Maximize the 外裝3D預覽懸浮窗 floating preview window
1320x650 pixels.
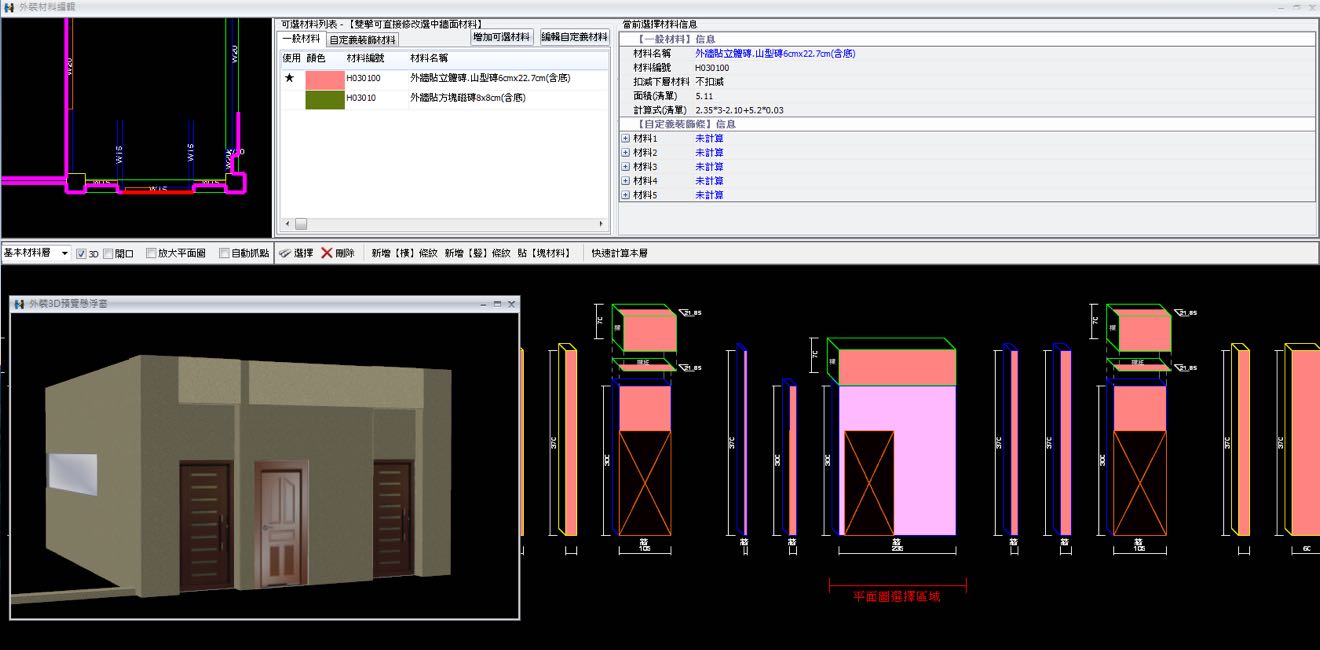(497, 303)
